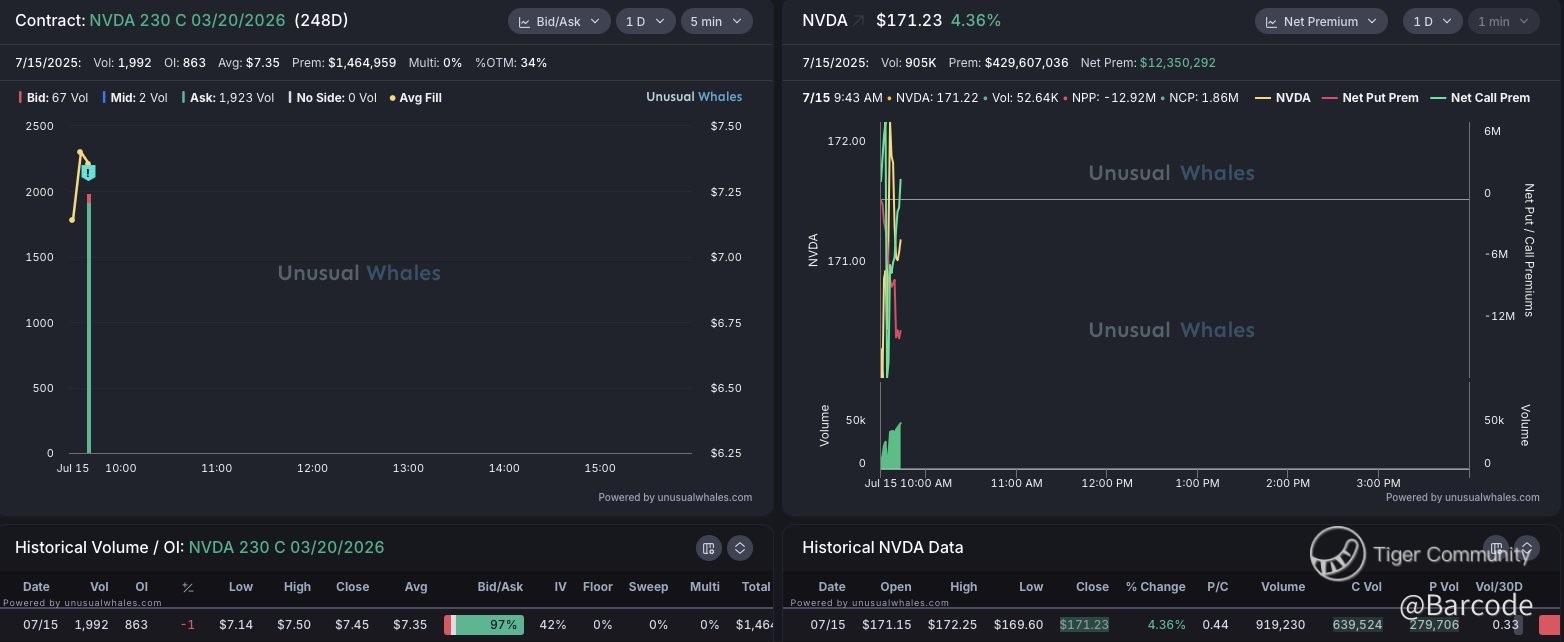Sort by the Sweep column header
Viewport: 1564px width, 642px height.
(x=648, y=587)
